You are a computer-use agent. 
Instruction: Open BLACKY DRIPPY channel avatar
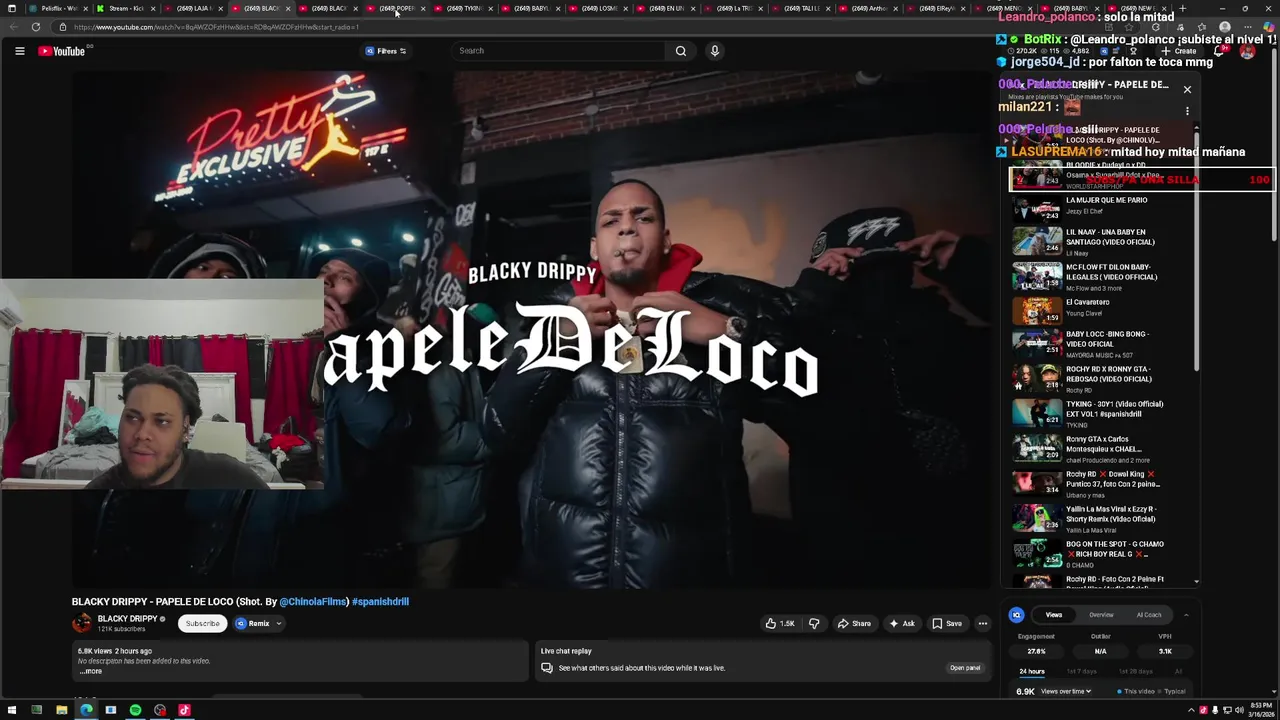point(82,623)
